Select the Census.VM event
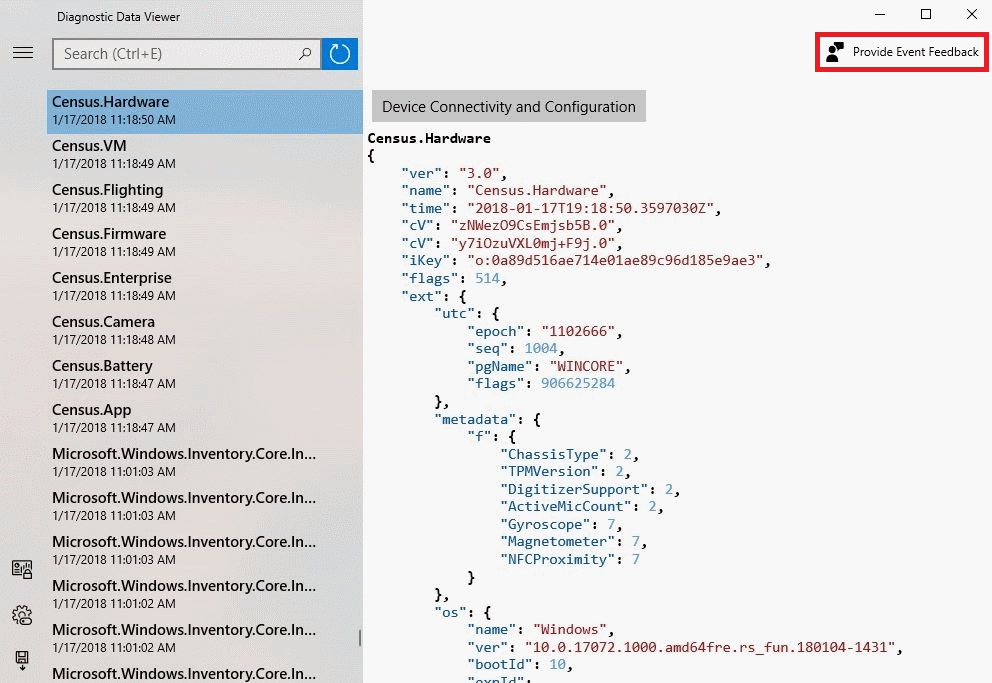 tap(204, 154)
